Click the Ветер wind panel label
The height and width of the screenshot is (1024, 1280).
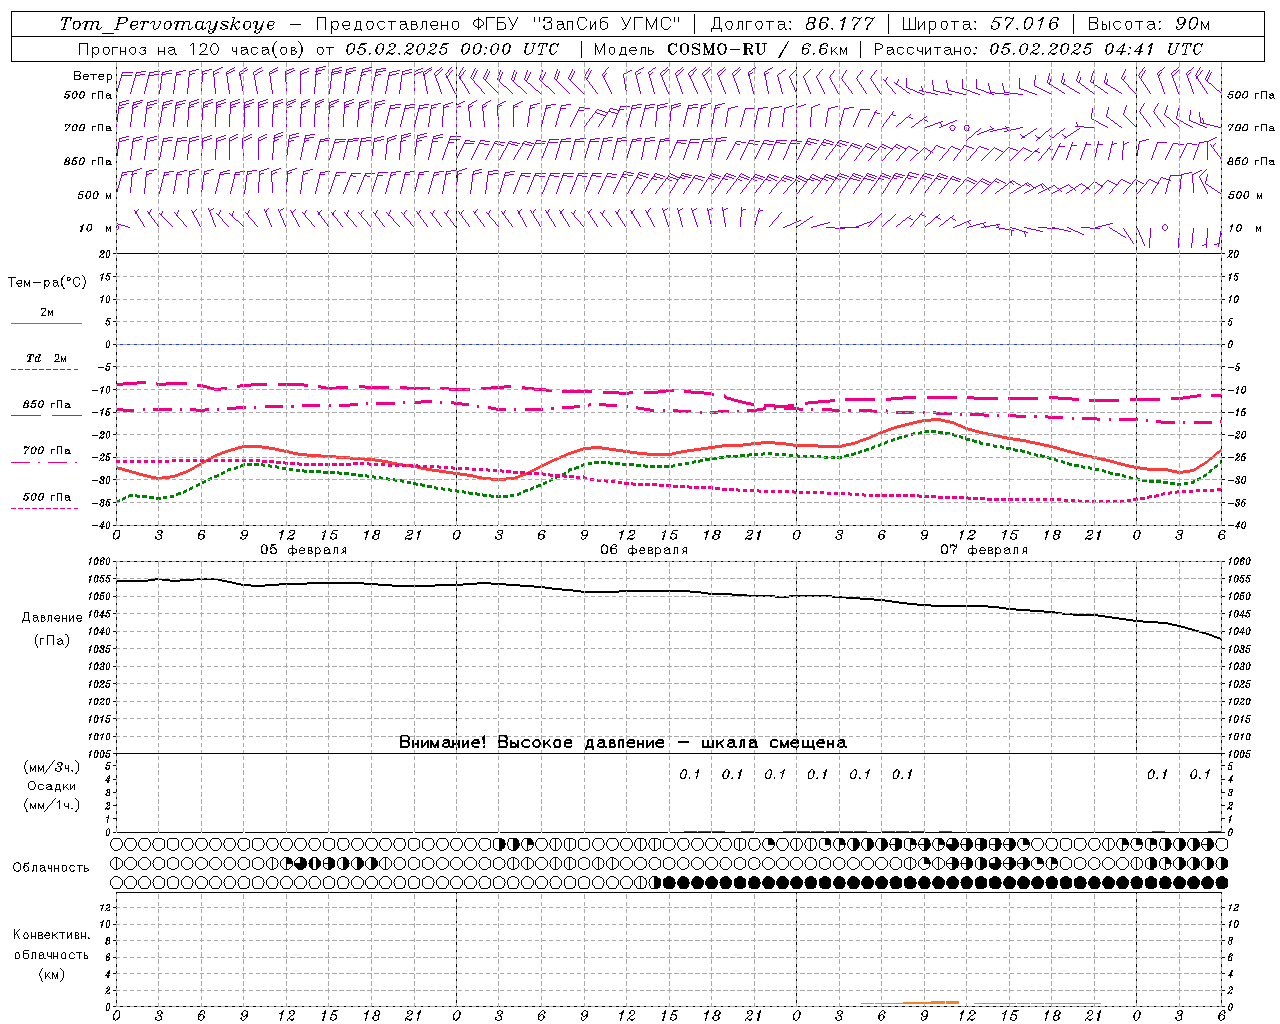coord(92,76)
